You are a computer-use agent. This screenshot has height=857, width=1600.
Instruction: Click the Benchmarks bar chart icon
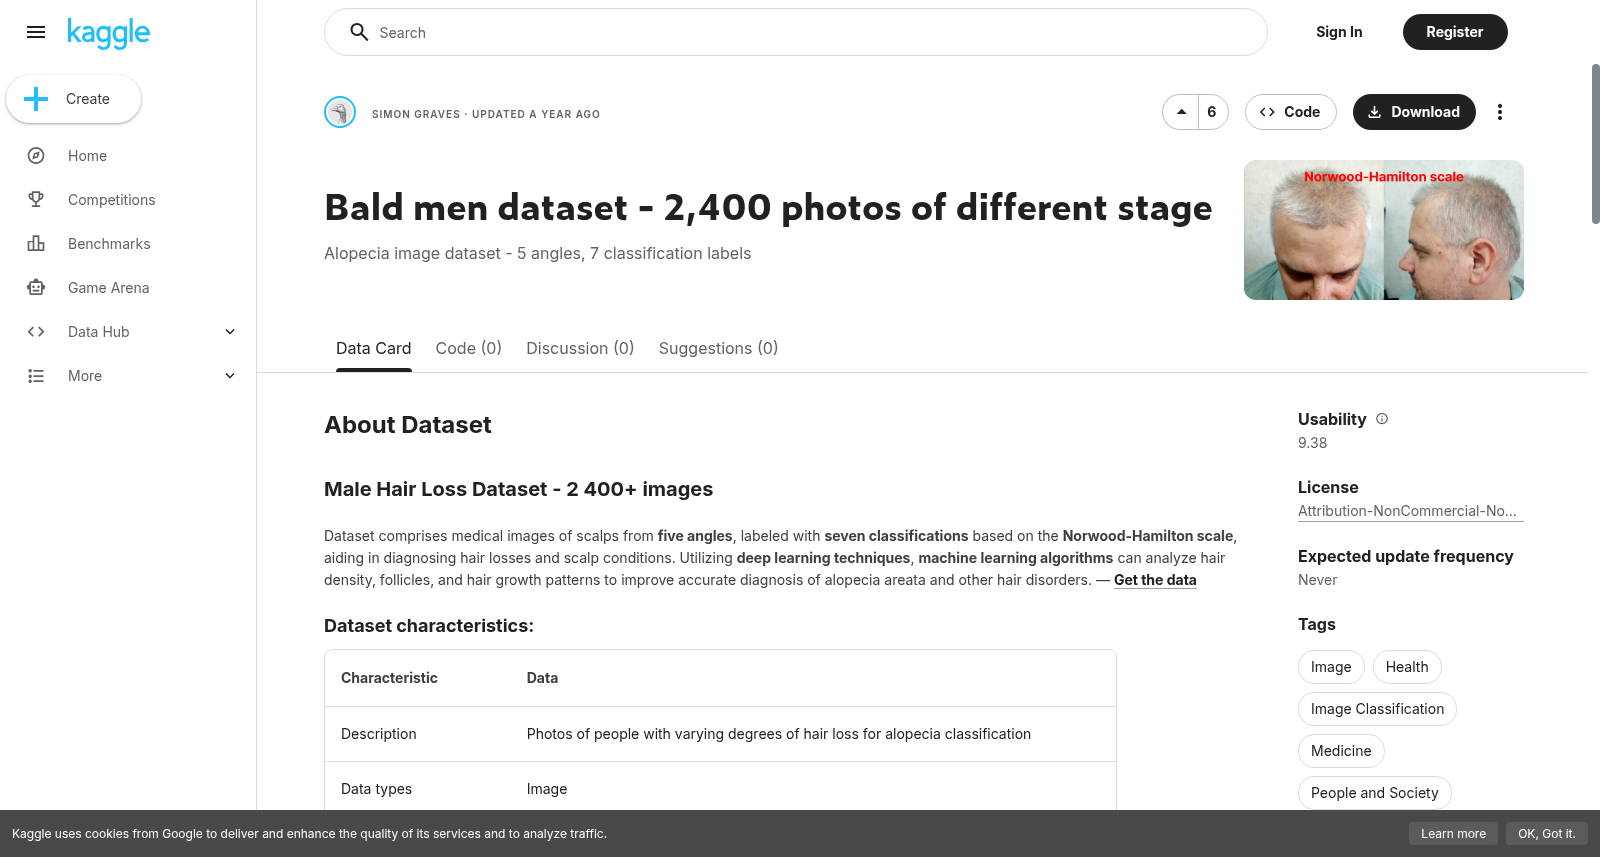[36, 244]
